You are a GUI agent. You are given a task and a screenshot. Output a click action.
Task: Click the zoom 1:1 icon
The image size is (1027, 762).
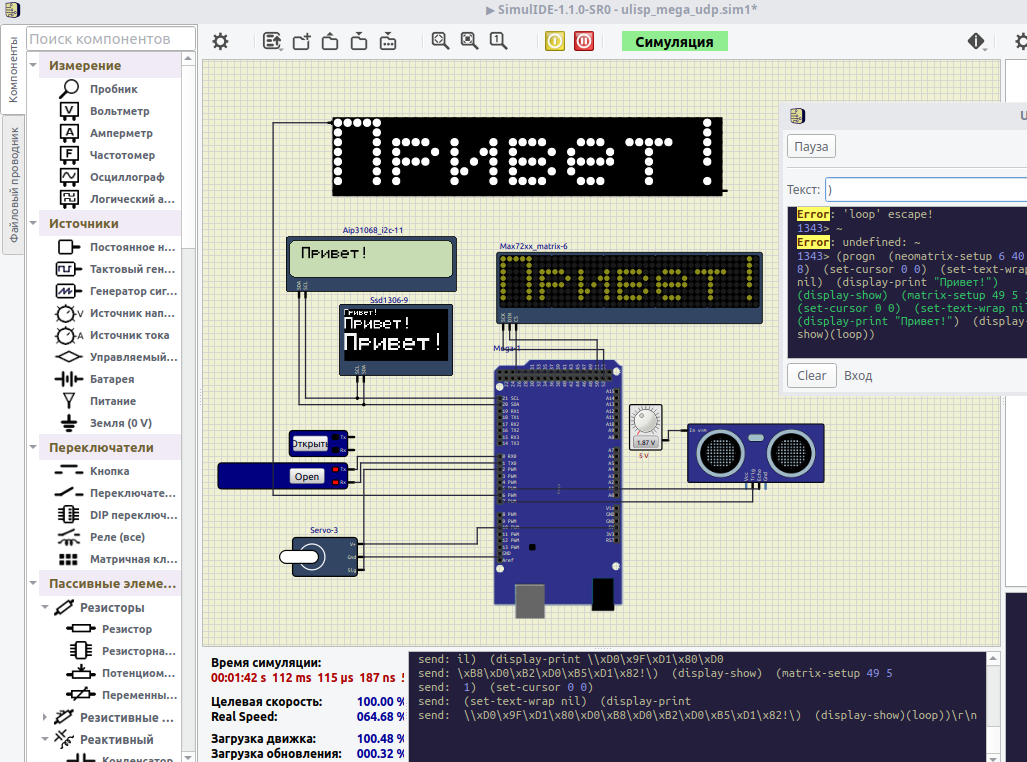(x=498, y=41)
